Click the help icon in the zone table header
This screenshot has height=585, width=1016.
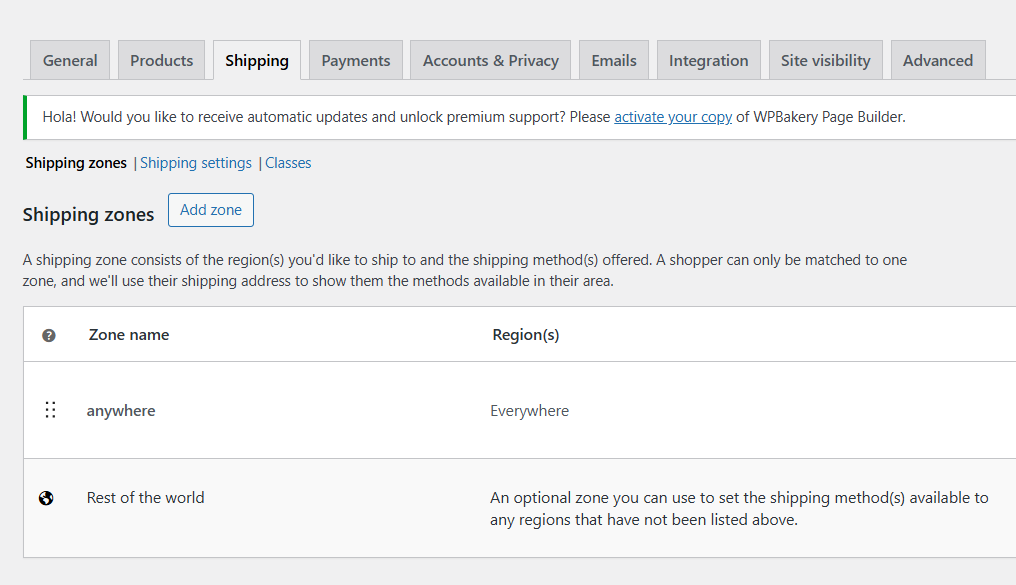pyautogui.click(x=48, y=335)
